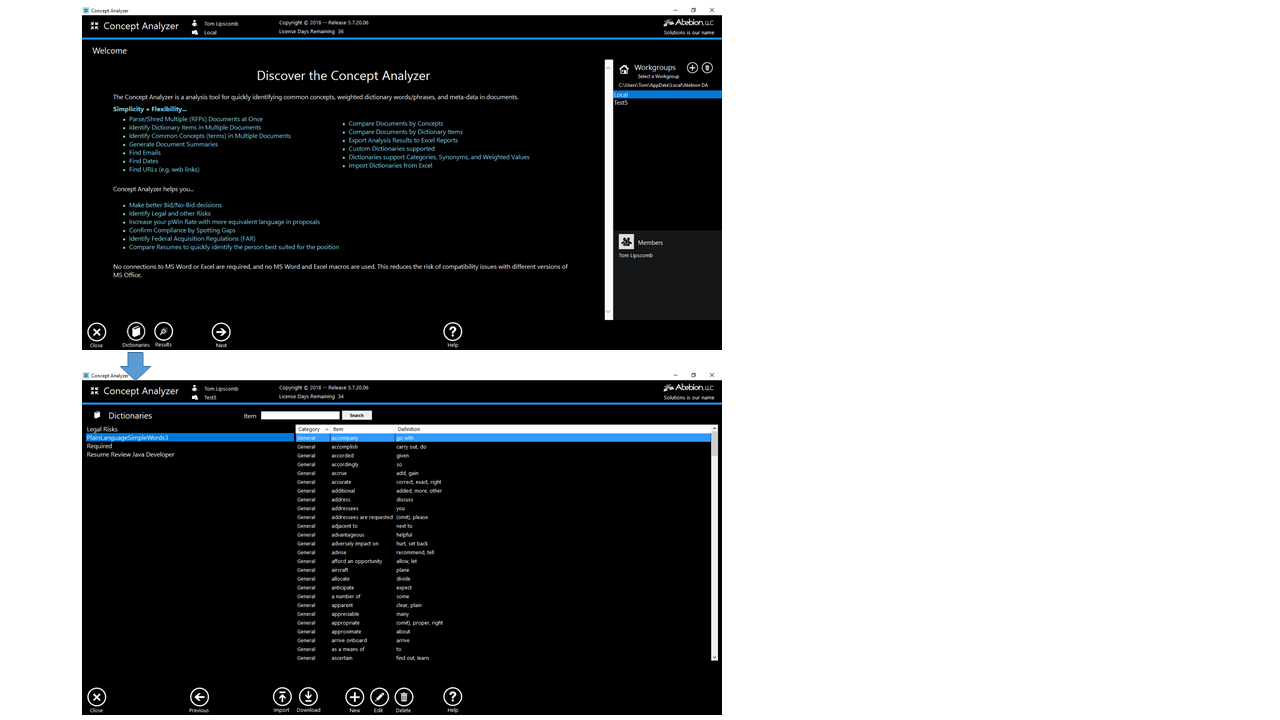Click the scroll-down arrow of the dictionary table
The image size is (1280, 720).
[x=714, y=657]
